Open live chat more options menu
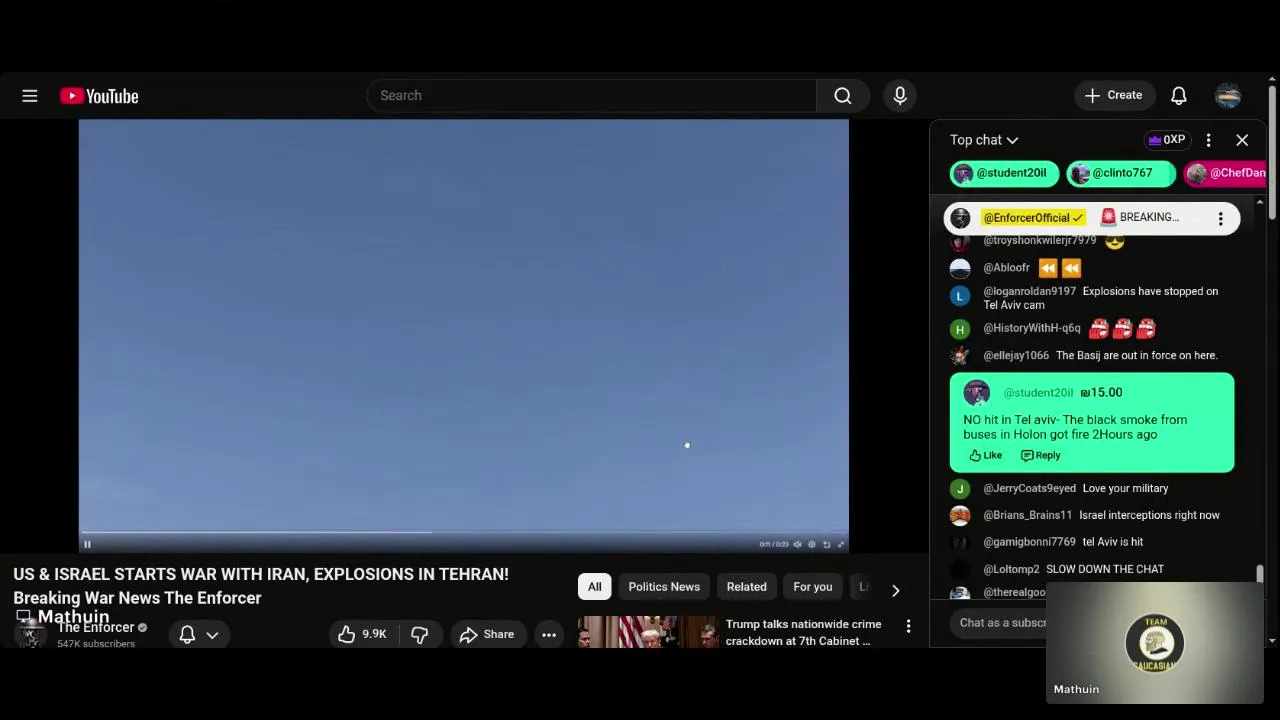The image size is (1280, 720). 1208,140
